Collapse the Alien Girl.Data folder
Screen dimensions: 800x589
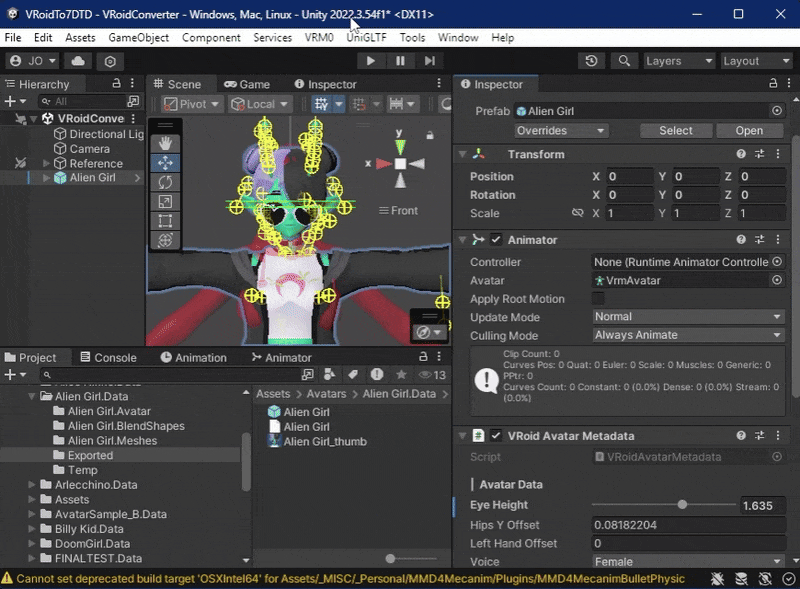coord(32,396)
